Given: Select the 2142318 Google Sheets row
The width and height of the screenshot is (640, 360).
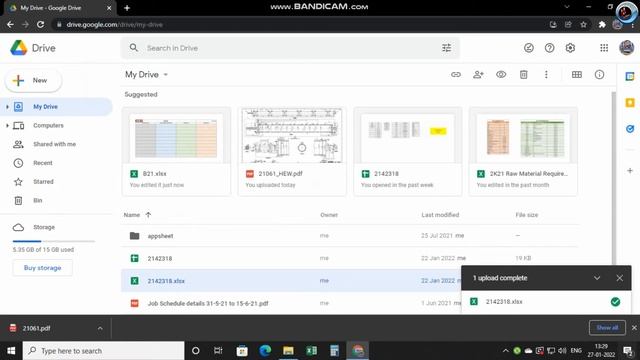Looking at the screenshot, I should coord(350,258).
